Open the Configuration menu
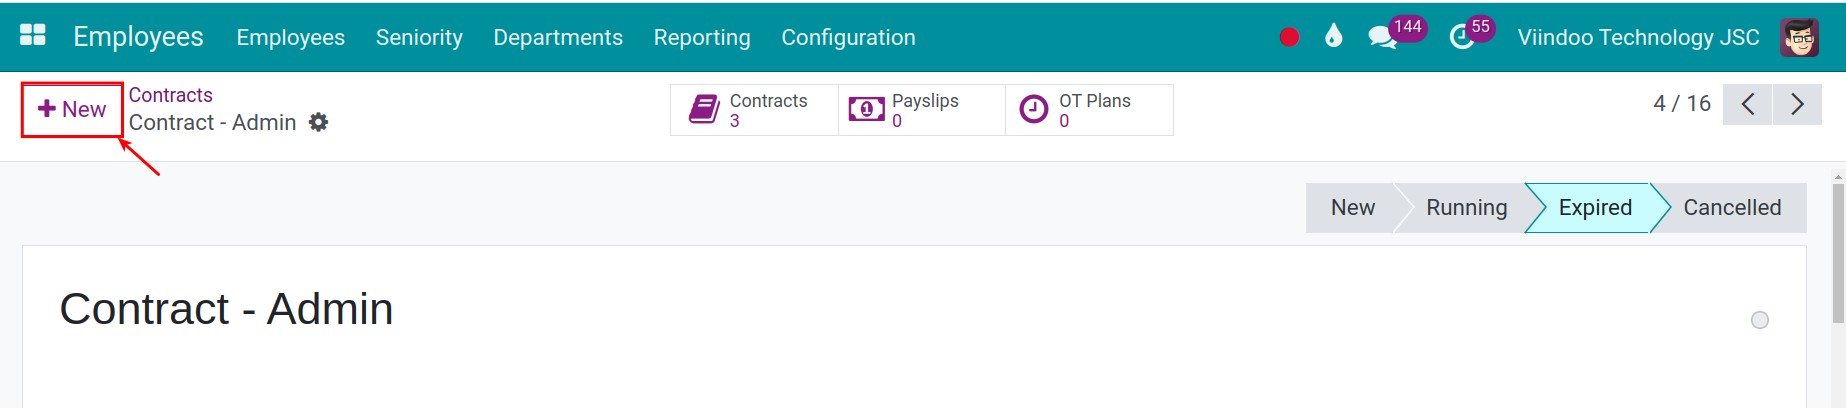 click(x=848, y=37)
